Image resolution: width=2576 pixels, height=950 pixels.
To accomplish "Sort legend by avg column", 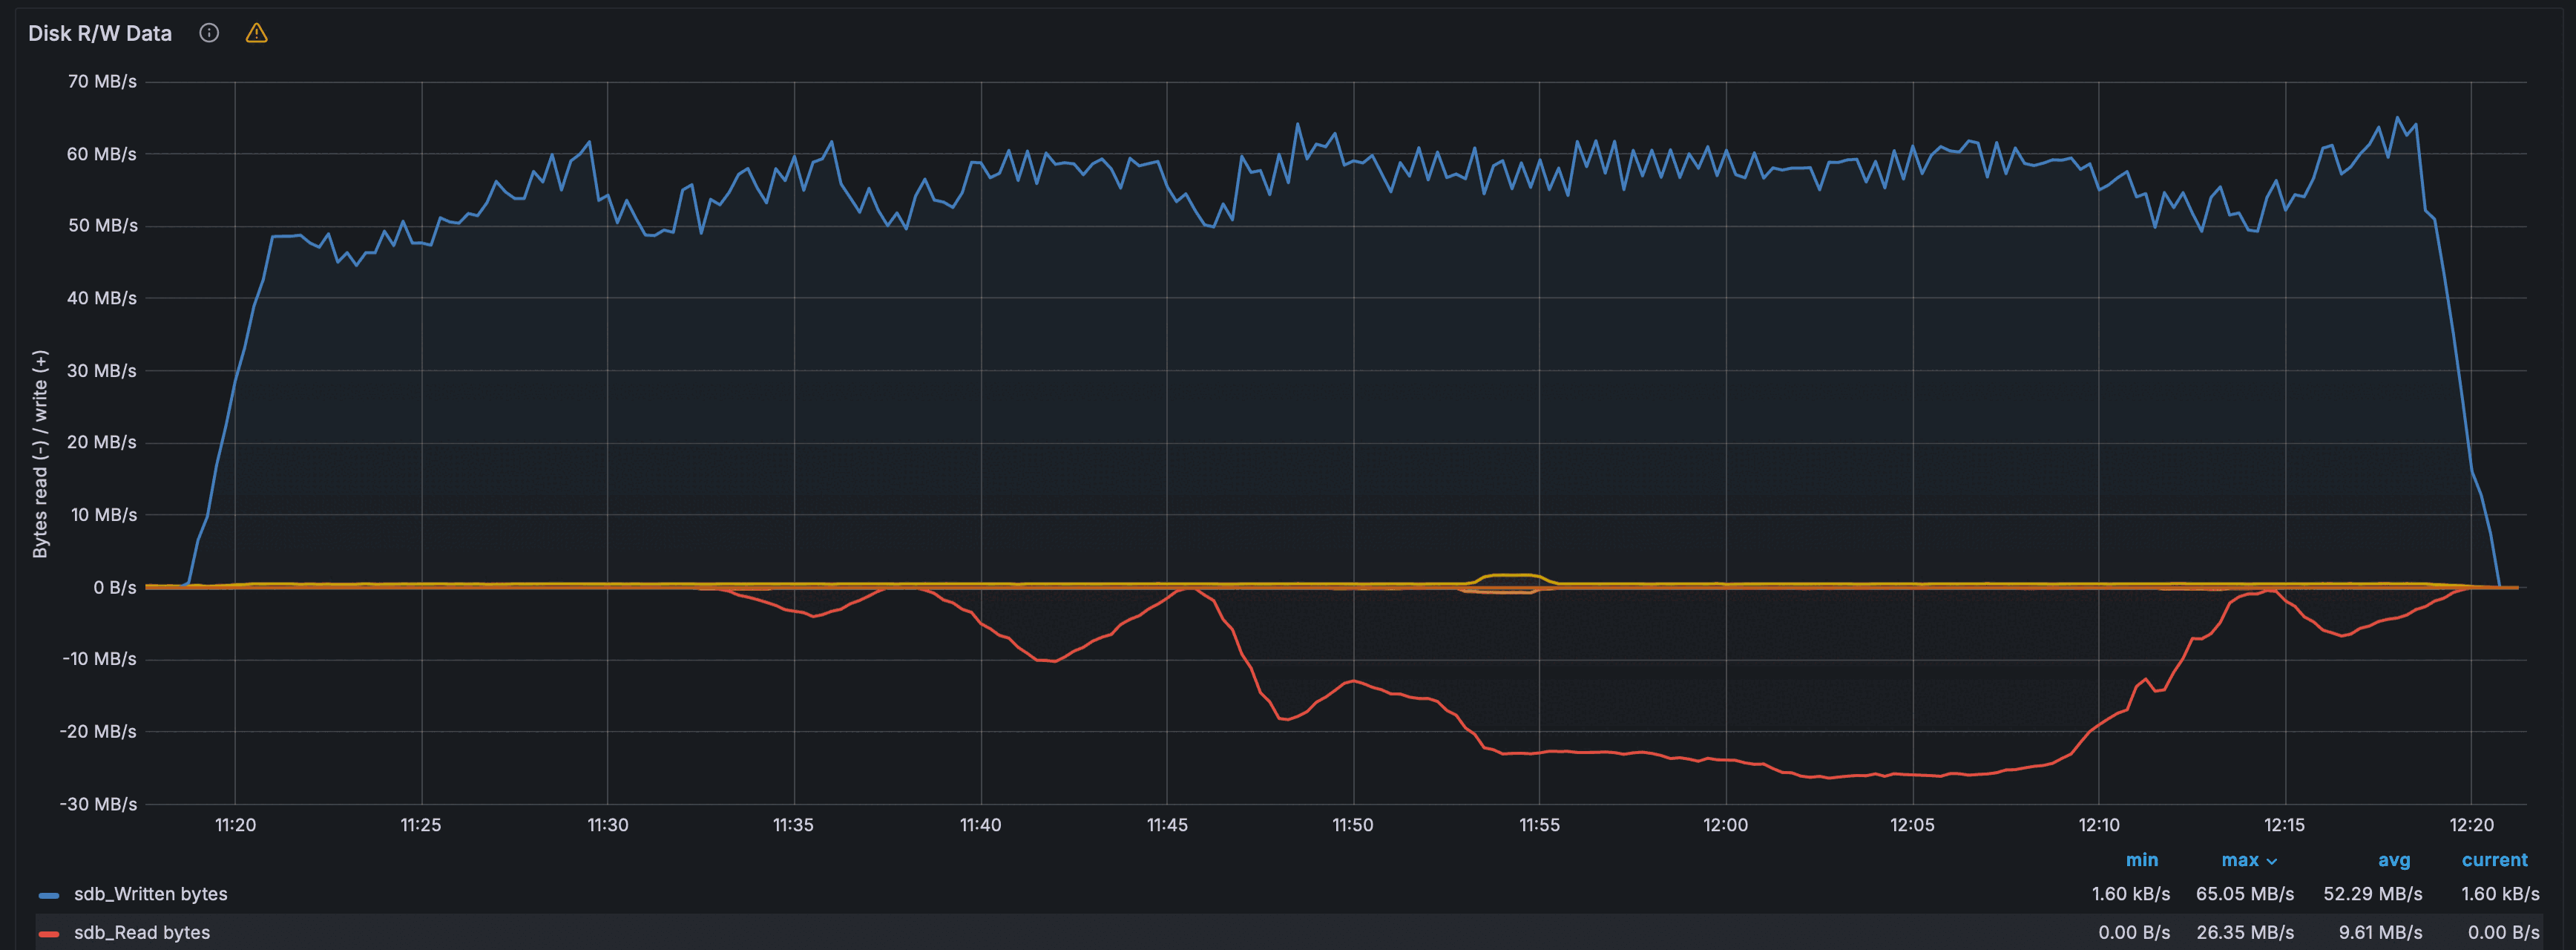I will tap(2393, 860).
